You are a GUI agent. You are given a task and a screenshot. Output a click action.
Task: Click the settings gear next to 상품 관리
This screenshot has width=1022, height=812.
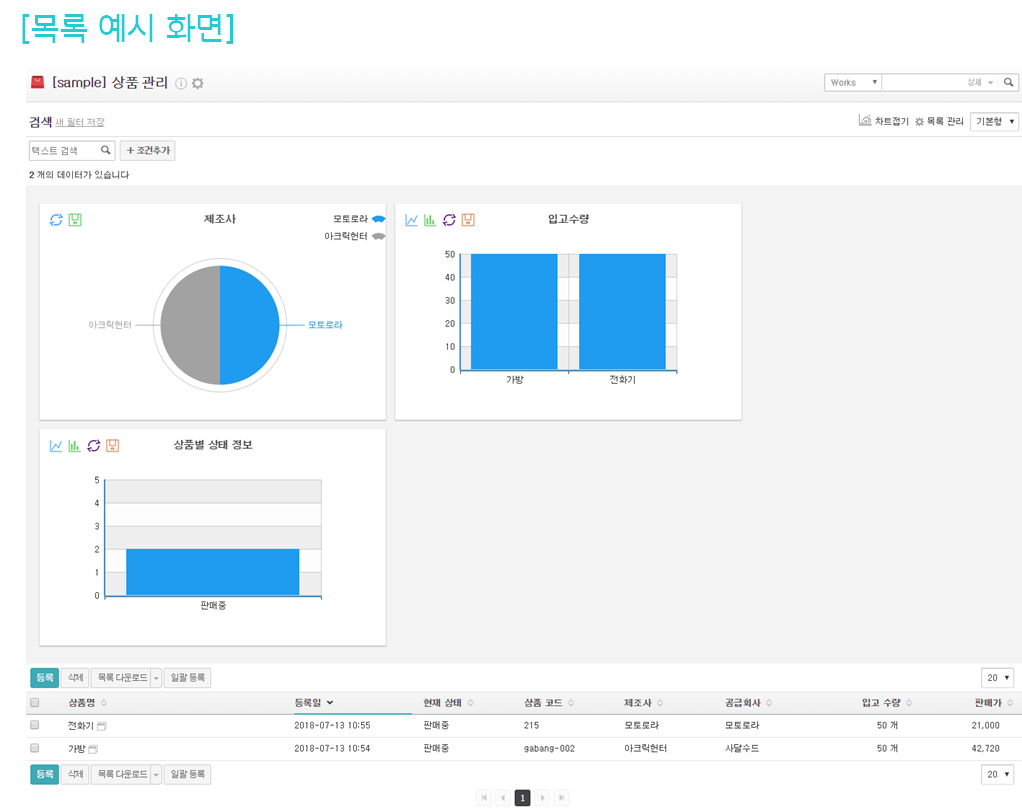pos(198,83)
